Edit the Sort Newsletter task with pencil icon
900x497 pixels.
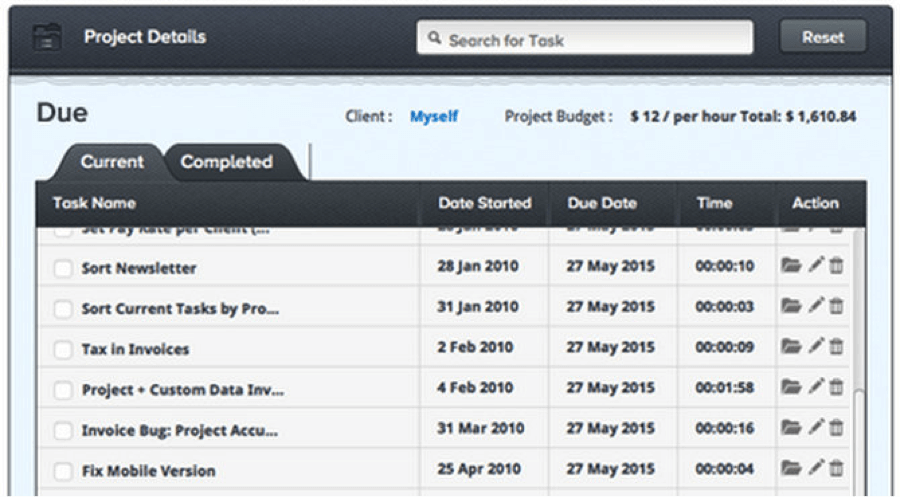coord(816,266)
